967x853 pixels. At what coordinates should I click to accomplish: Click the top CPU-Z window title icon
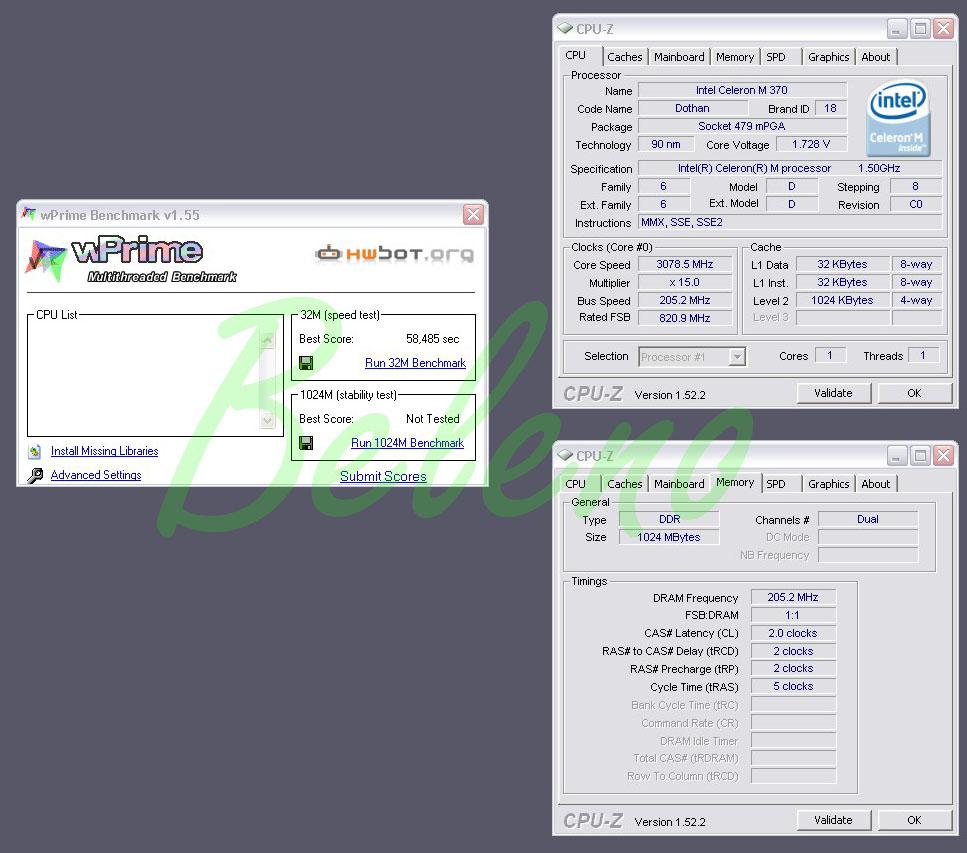click(565, 28)
